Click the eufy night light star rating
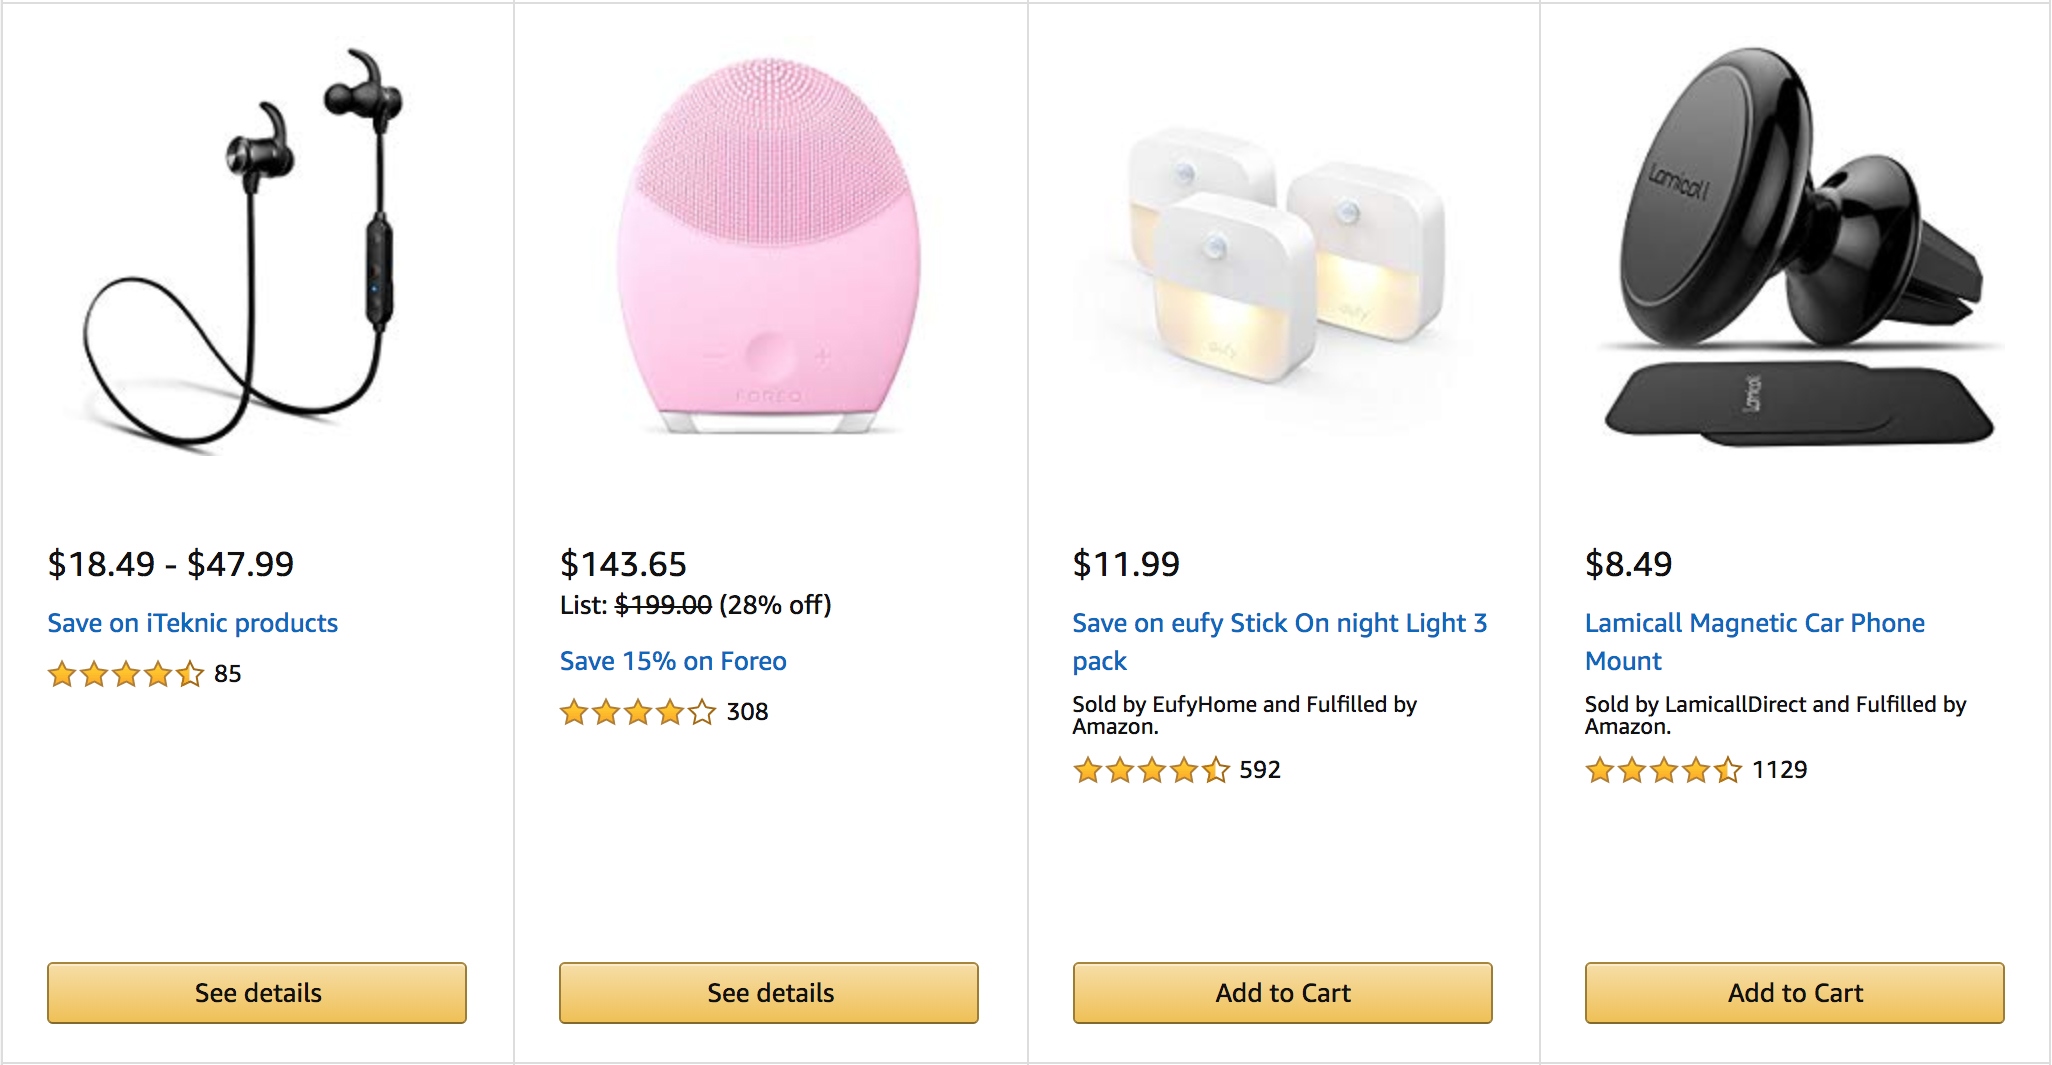Viewport: 2052px width, 1065px height. point(1151,770)
